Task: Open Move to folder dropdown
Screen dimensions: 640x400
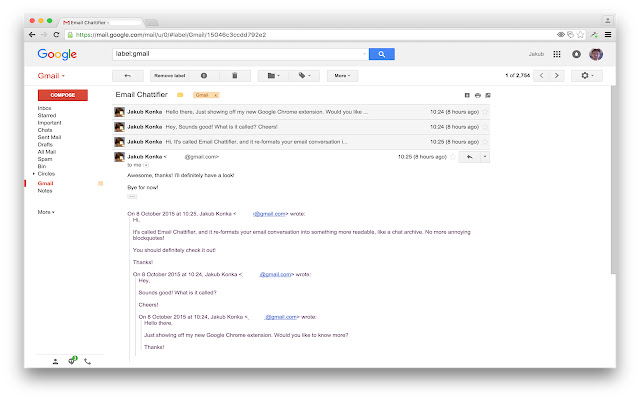Action: point(273,76)
